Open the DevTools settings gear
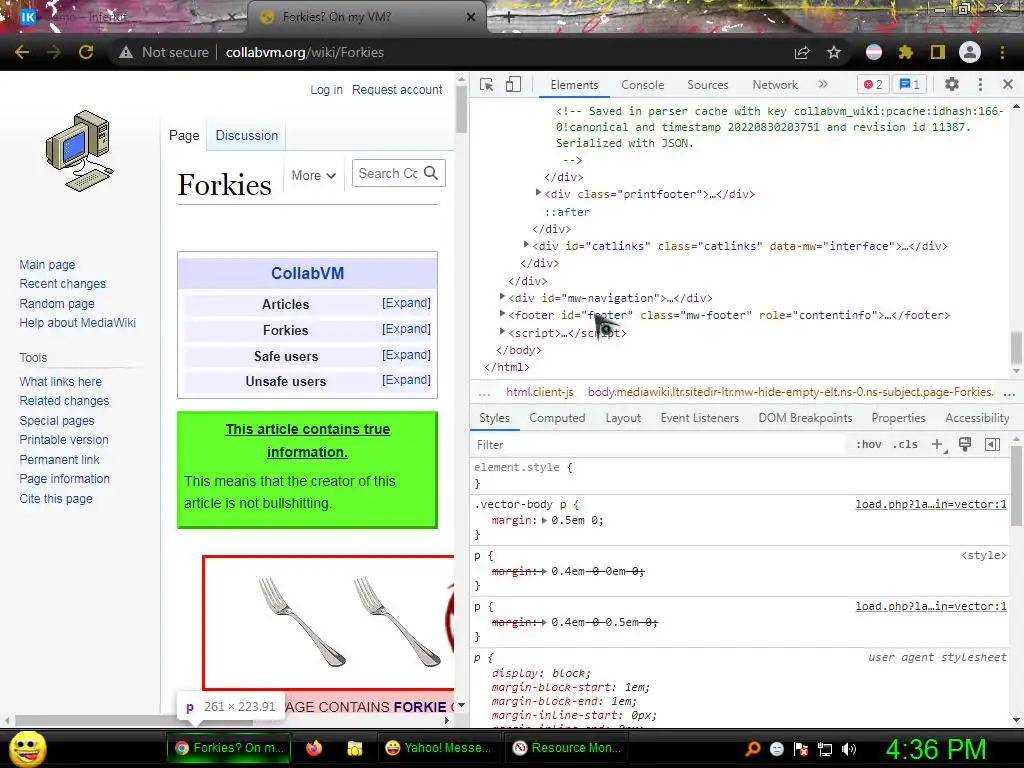1024x768 pixels. click(952, 84)
